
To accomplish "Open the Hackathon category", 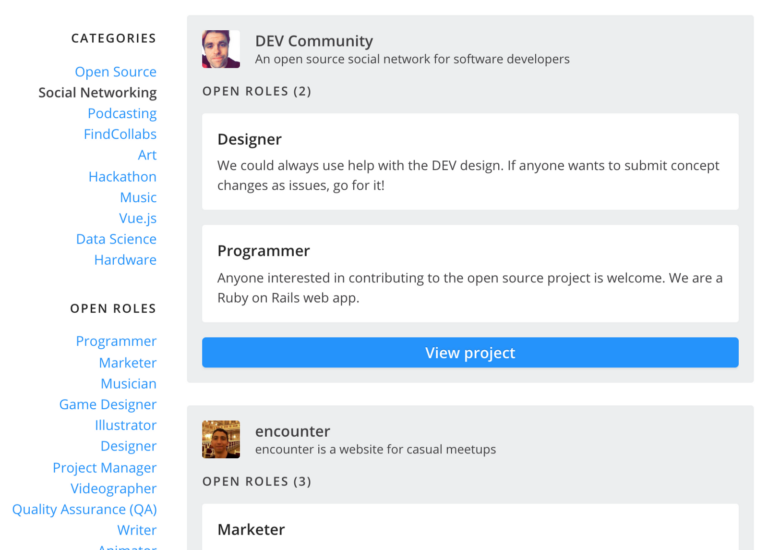I will click(122, 176).
